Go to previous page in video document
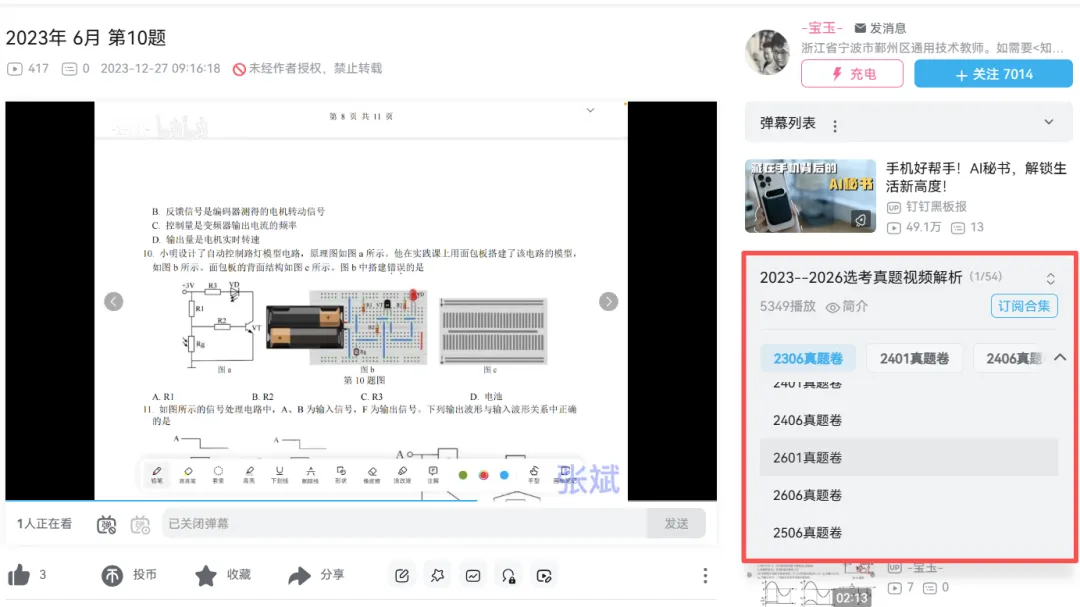Screen dimensions: 1080x607 pos(114,302)
